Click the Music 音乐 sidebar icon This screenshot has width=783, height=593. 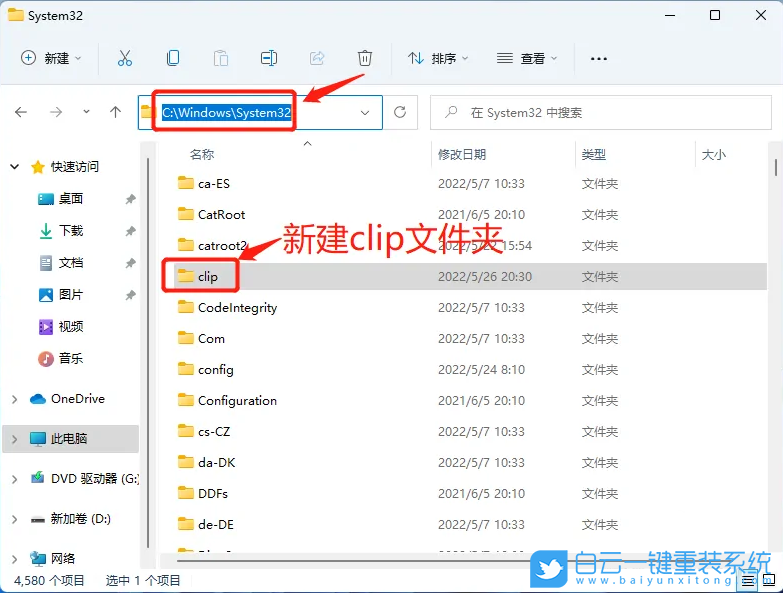tap(46, 358)
